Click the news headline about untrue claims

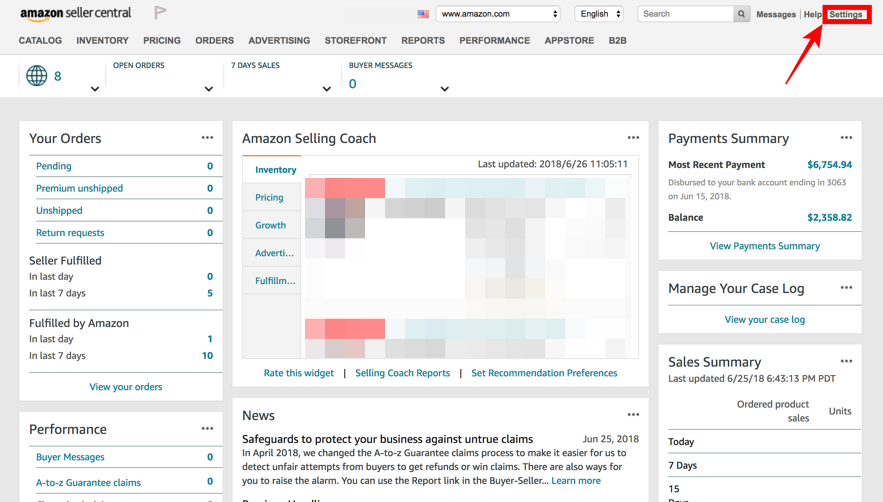(x=387, y=439)
